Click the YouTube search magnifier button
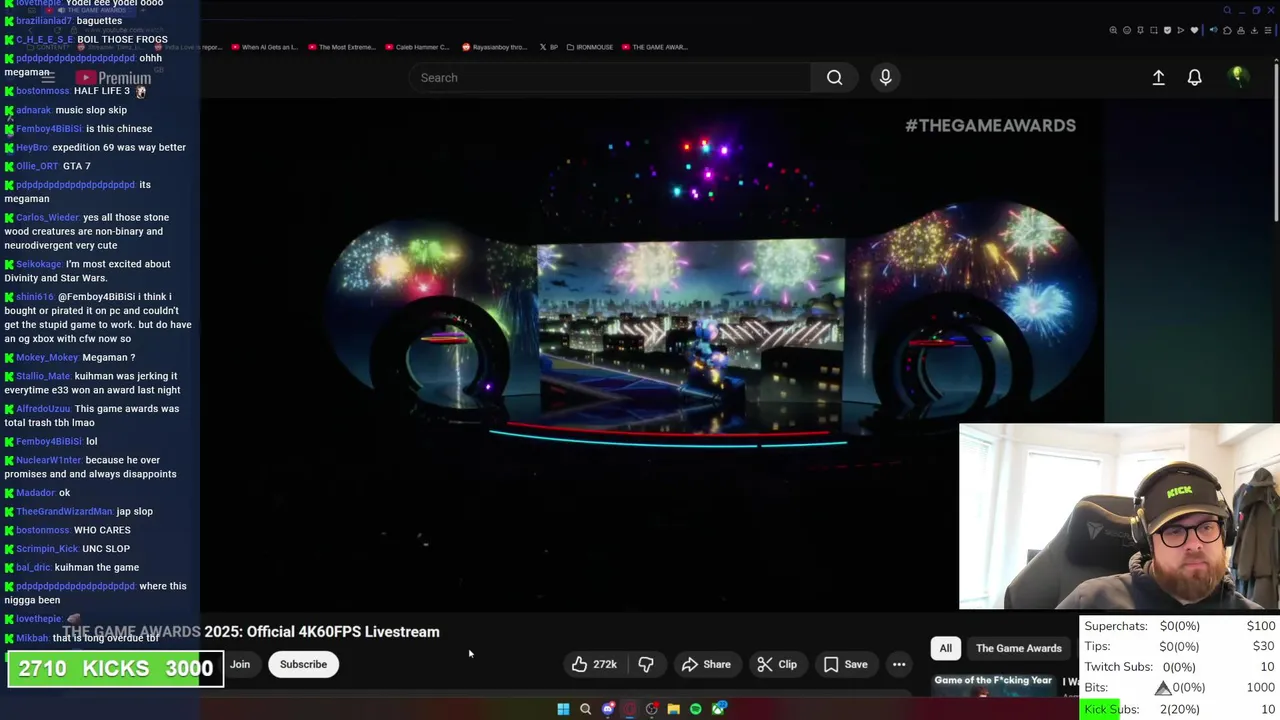This screenshot has height=720, width=1280. [x=834, y=77]
